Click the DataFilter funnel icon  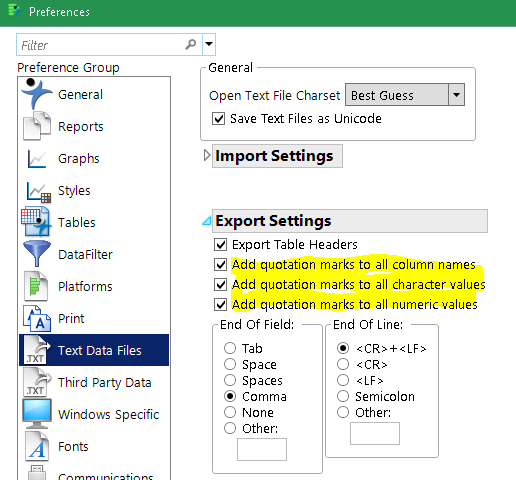tap(37, 253)
